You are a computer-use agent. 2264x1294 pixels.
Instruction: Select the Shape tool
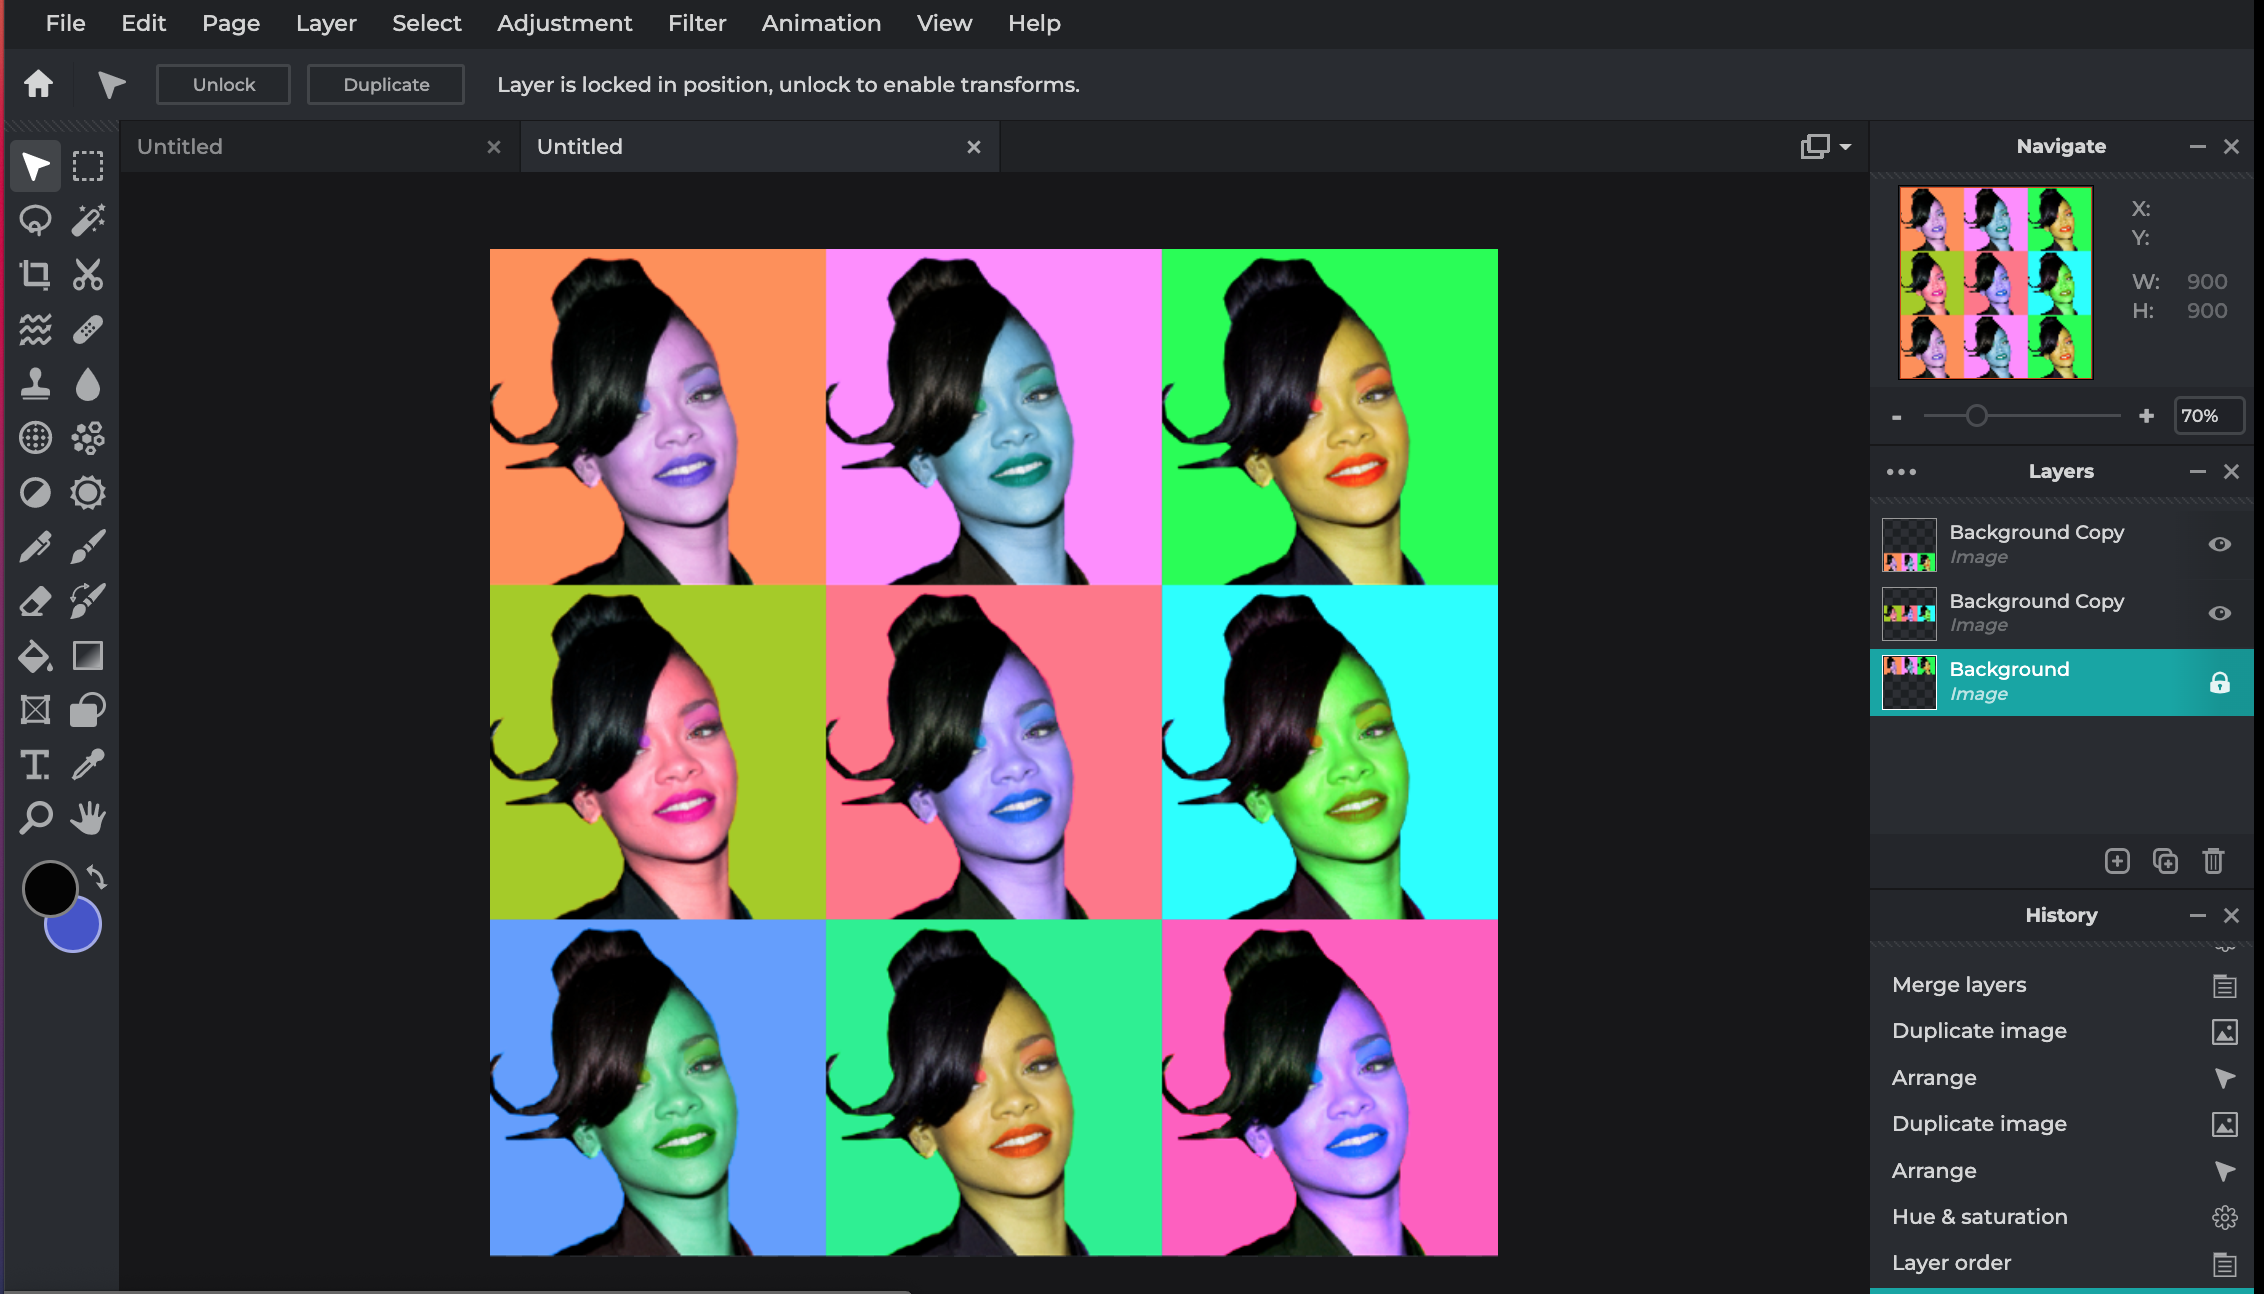(x=88, y=710)
